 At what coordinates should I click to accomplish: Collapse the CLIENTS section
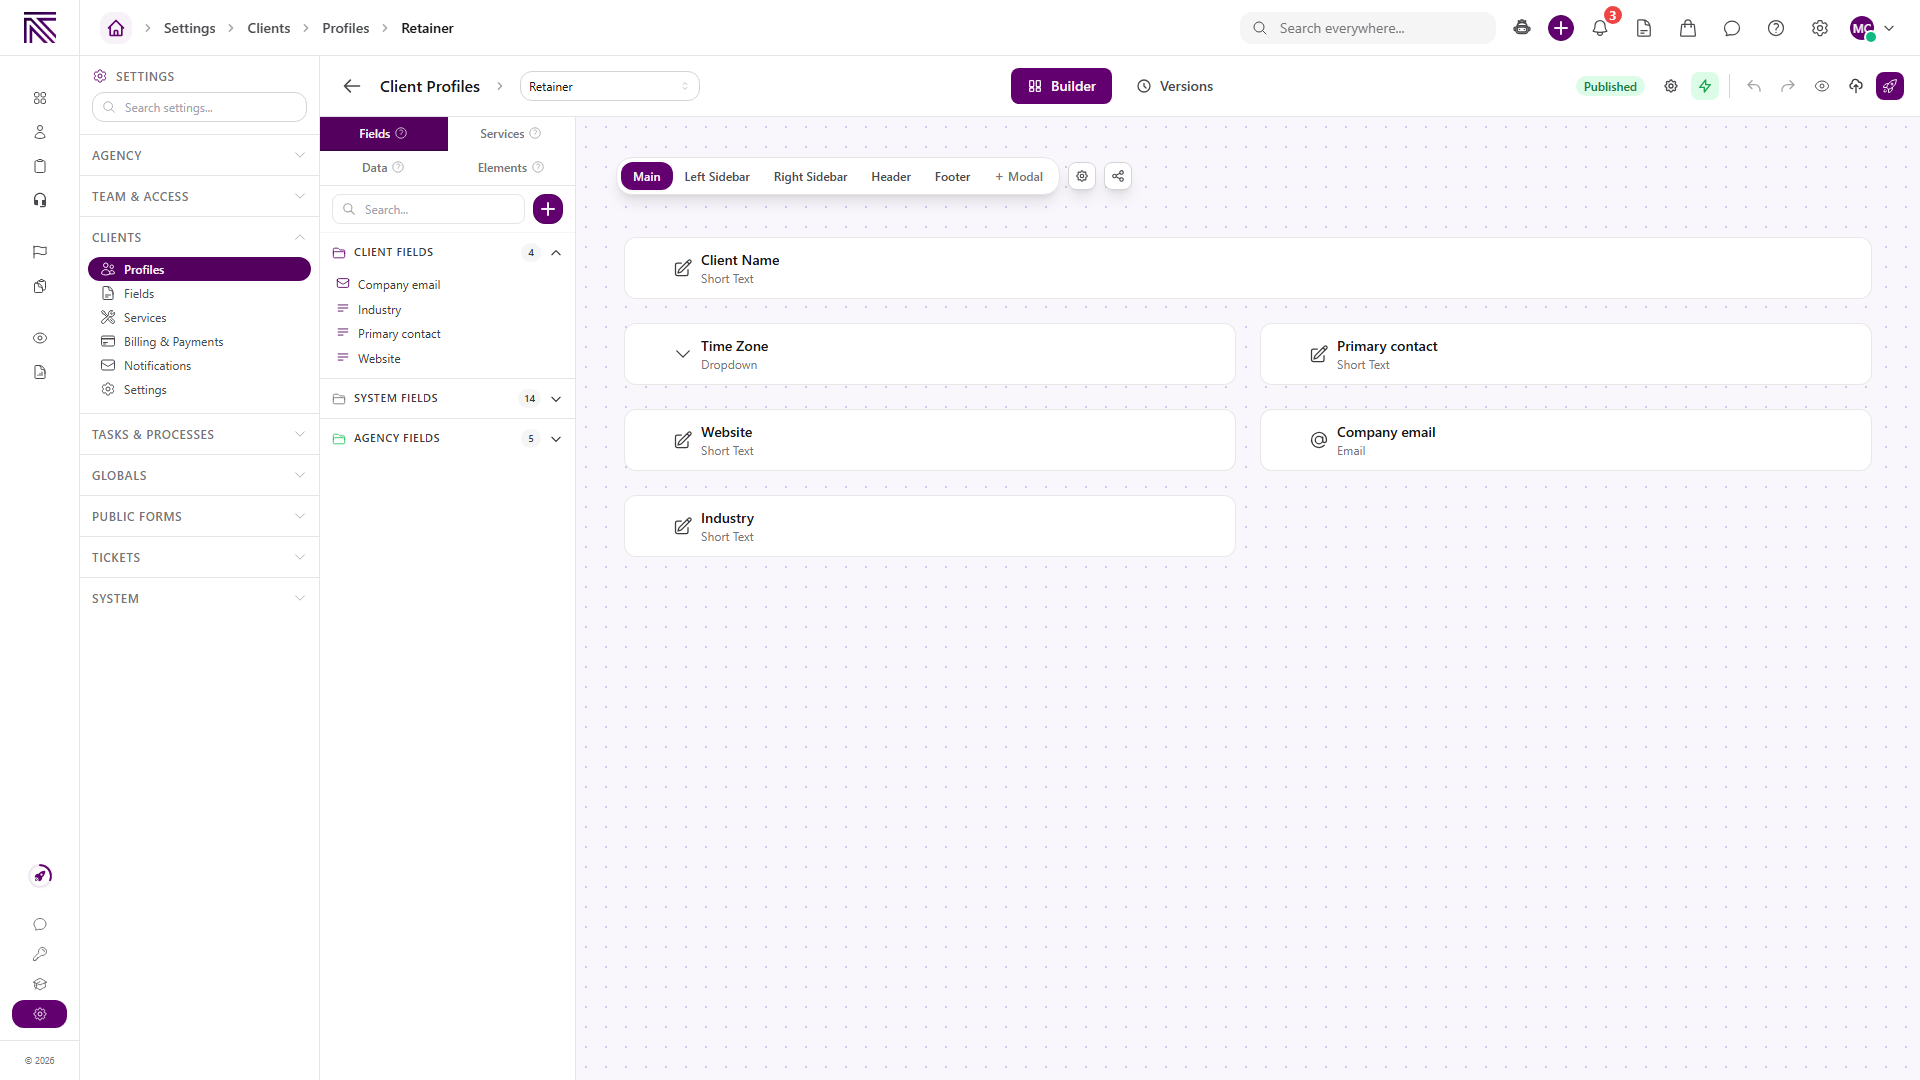pos(199,237)
